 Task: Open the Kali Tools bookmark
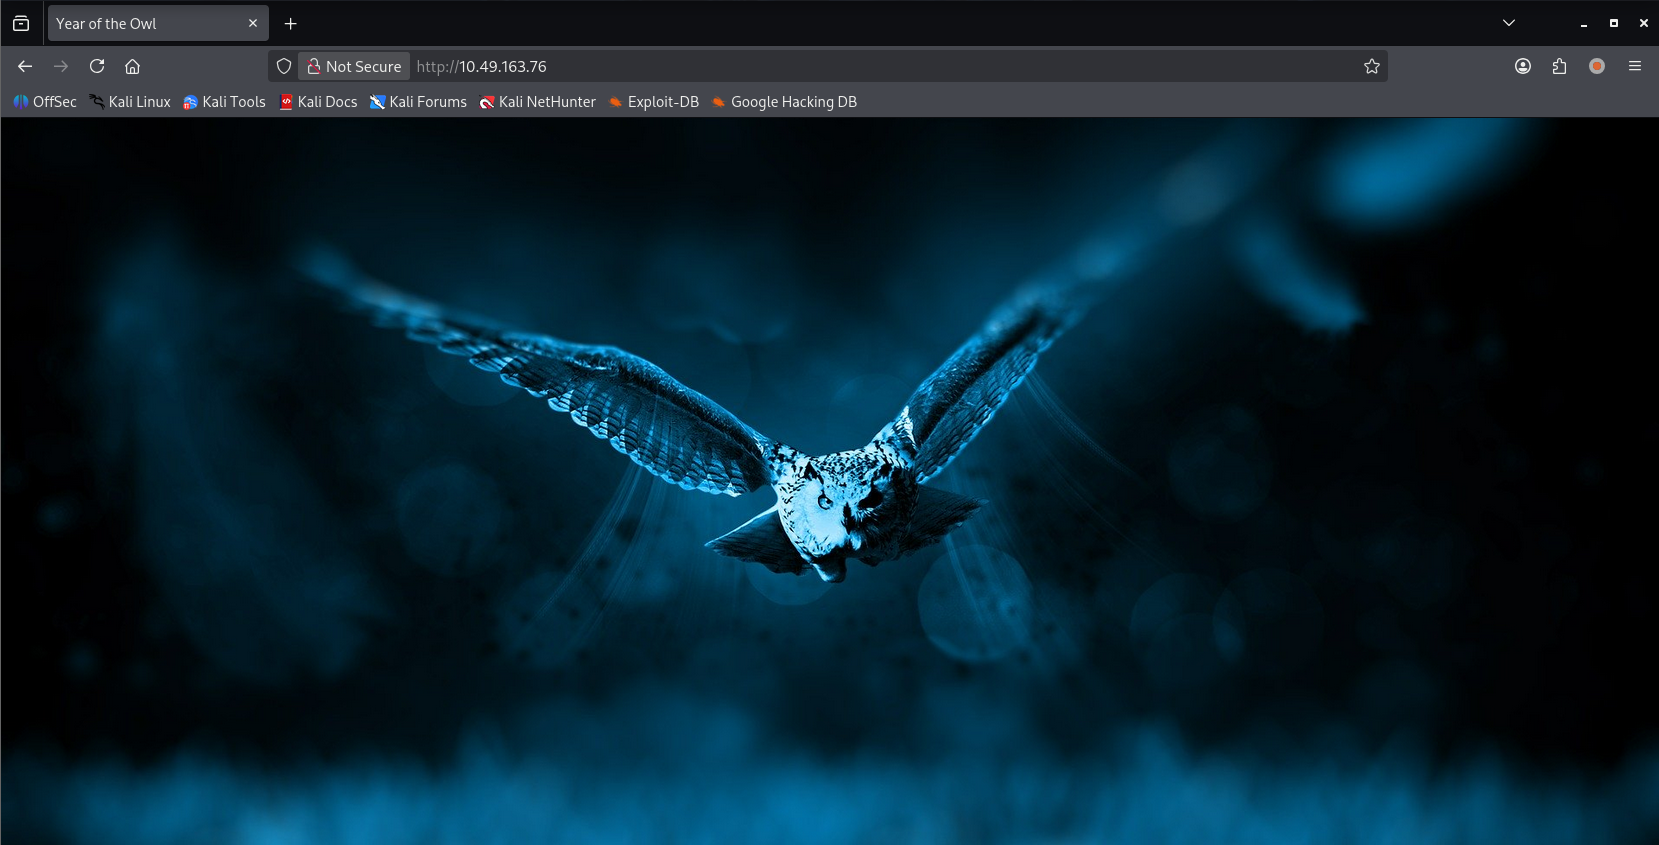[x=224, y=102]
